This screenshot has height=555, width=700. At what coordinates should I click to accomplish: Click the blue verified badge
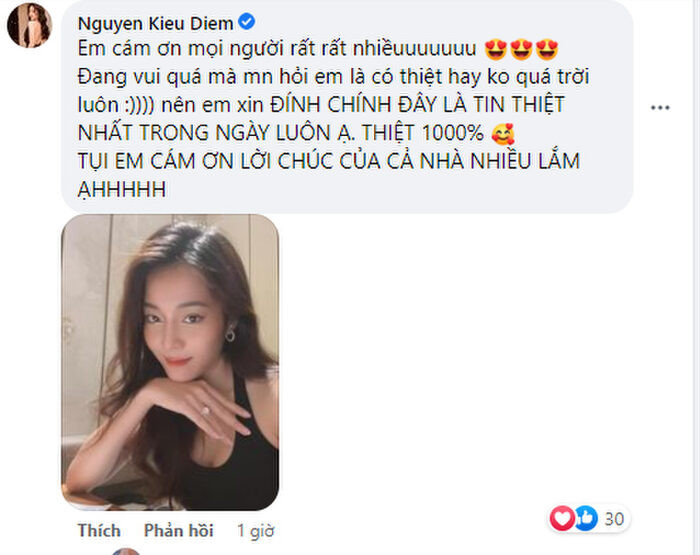pos(246,21)
